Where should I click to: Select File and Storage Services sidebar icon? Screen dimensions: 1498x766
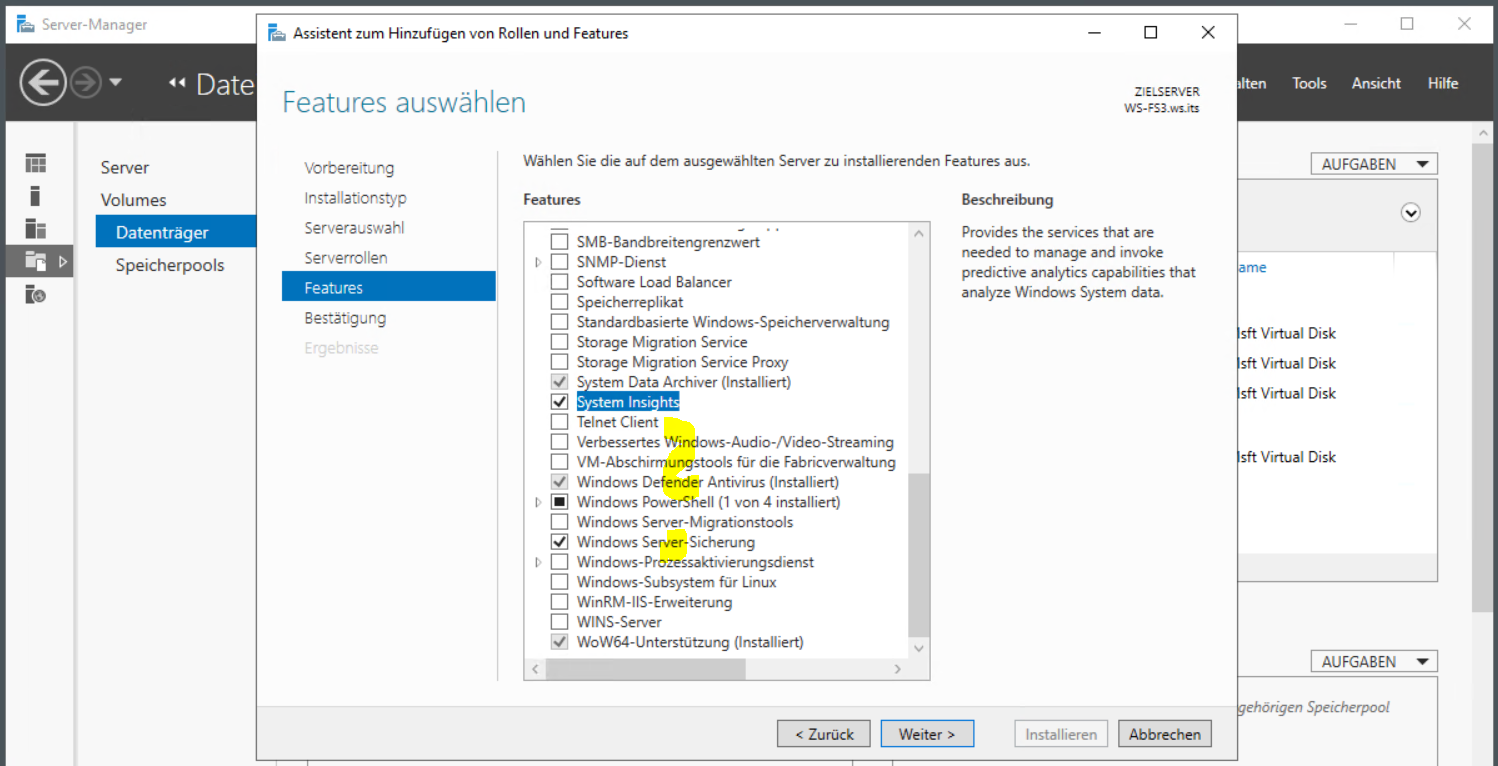point(36,262)
